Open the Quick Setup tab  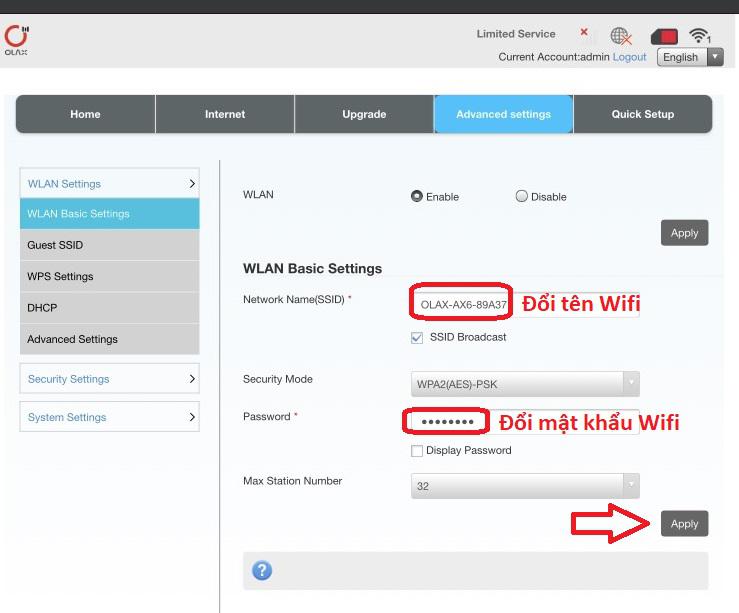pos(642,114)
